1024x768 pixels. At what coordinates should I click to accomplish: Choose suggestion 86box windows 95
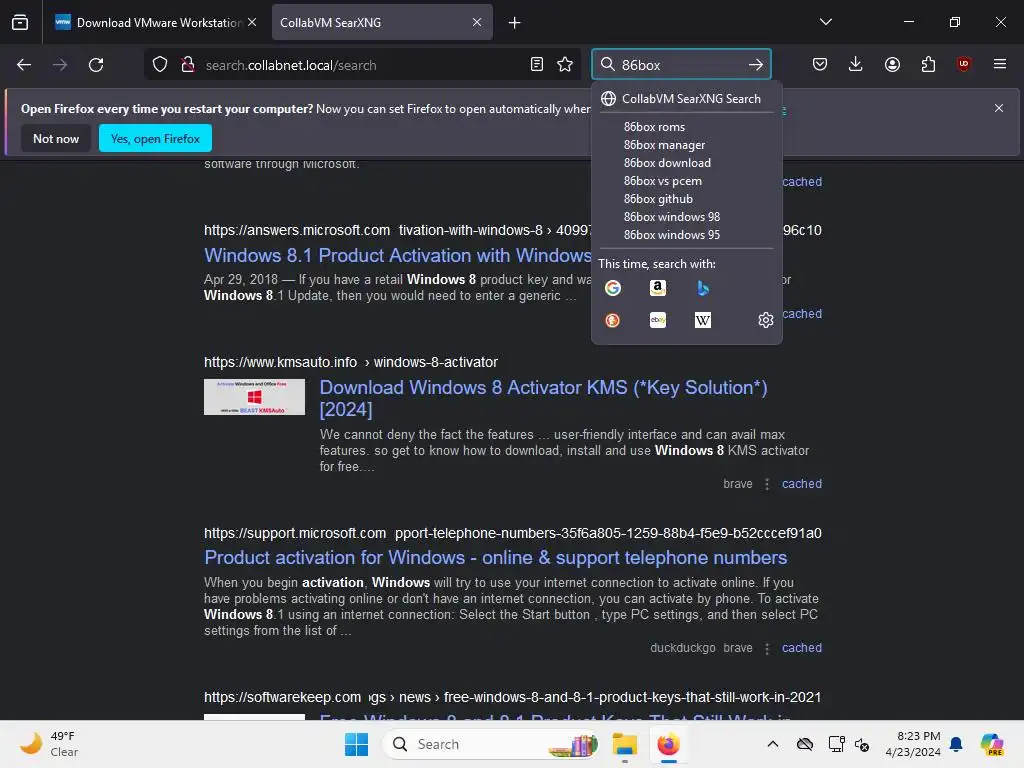click(x=671, y=234)
